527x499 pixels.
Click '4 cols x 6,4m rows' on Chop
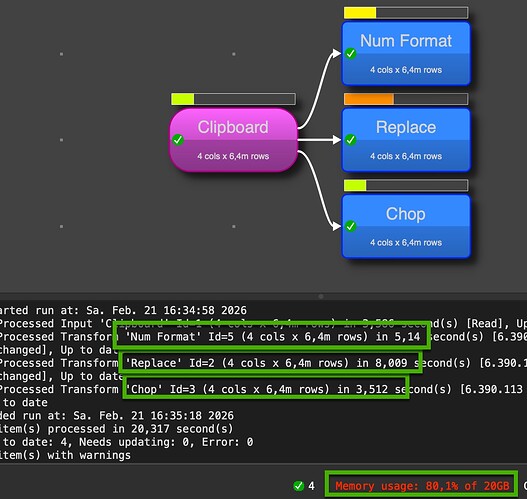pyautogui.click(x=406, y=243)
